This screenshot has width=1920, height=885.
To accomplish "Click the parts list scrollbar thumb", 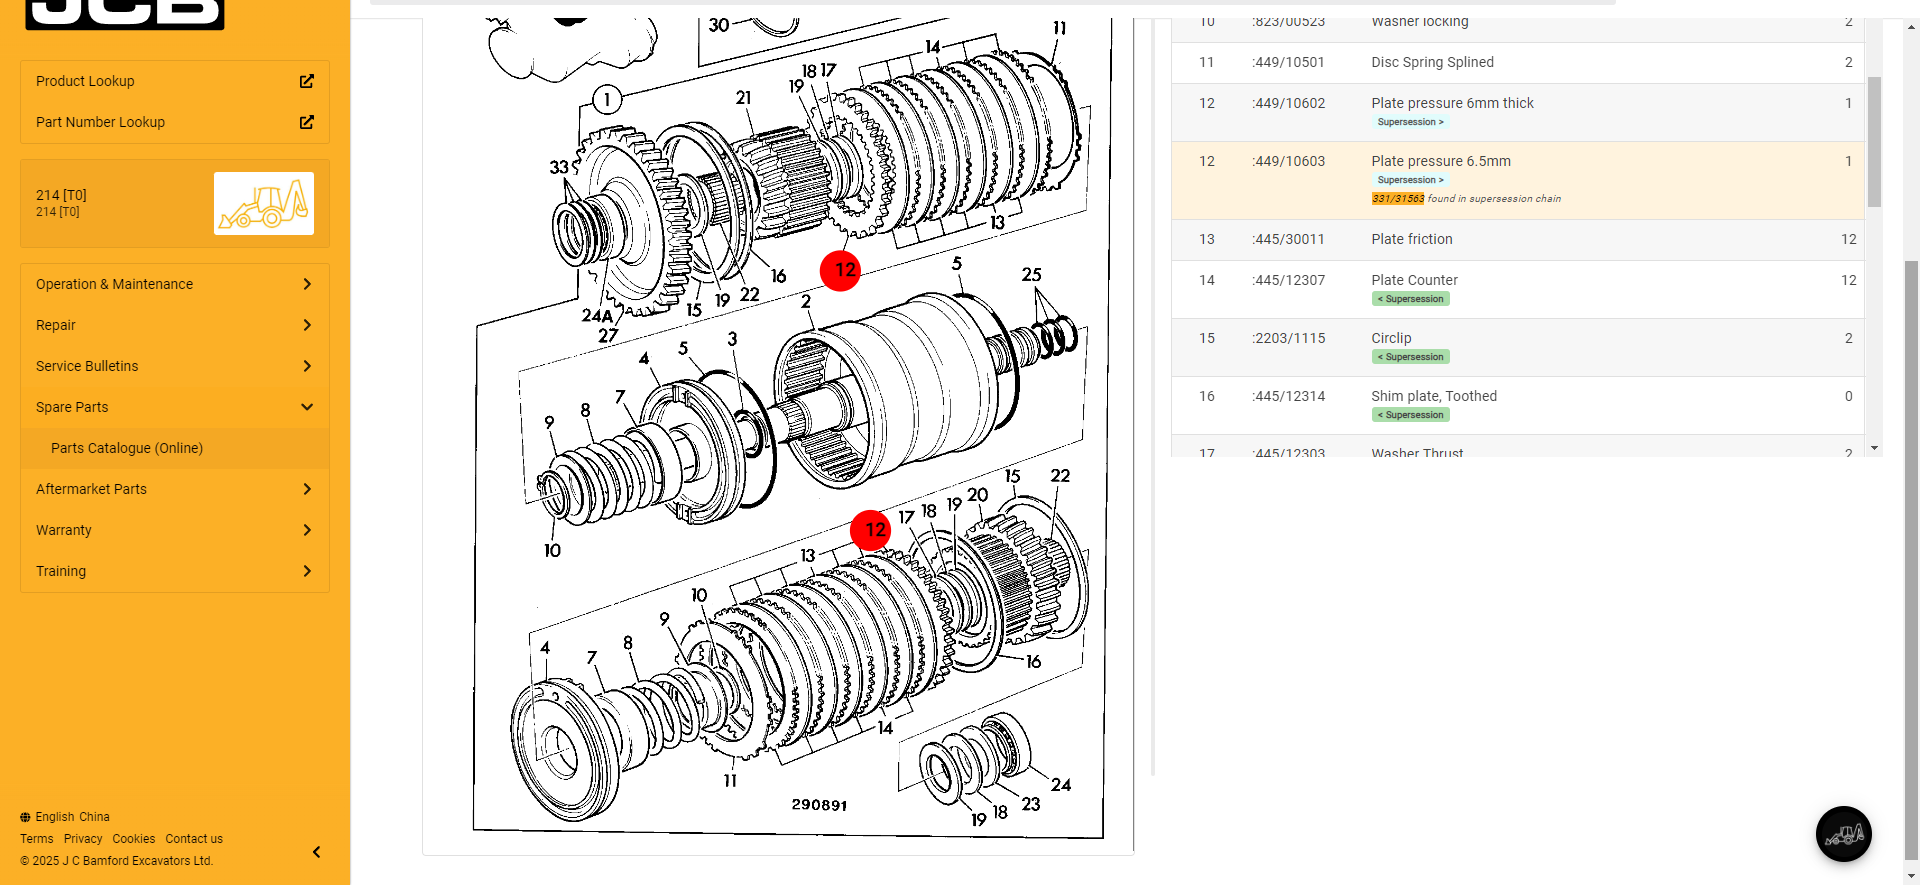I will [1874, 140].
